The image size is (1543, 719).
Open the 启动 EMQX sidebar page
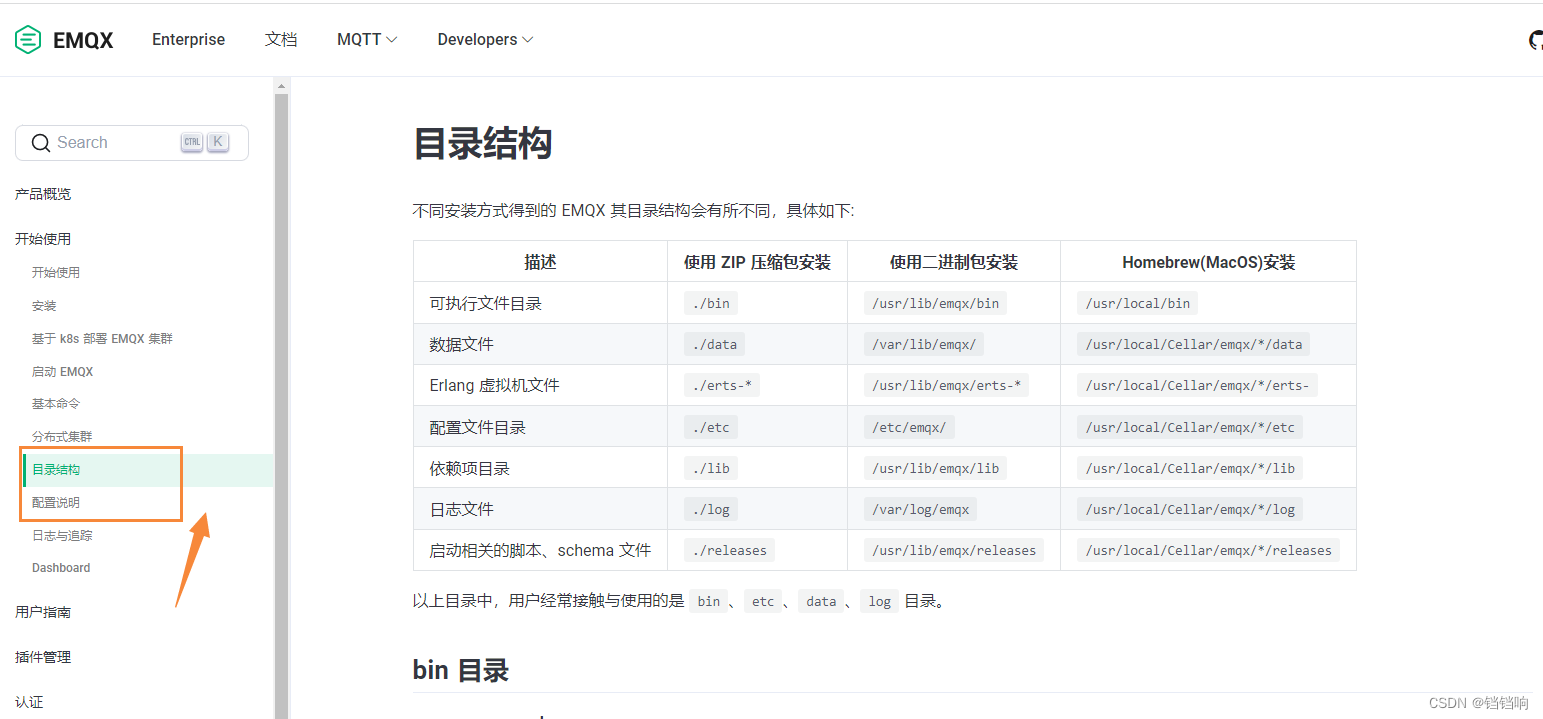[62, 372]
